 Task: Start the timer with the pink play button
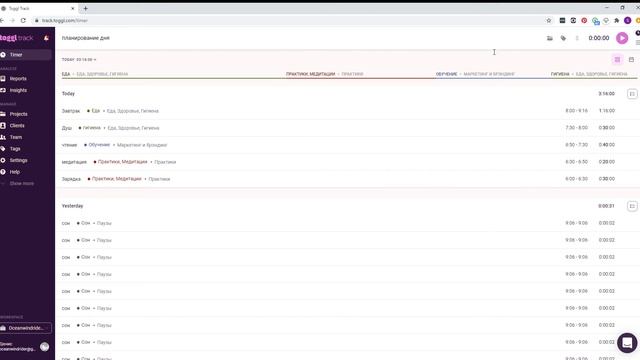pyautogui.click(x=622, y=38)
